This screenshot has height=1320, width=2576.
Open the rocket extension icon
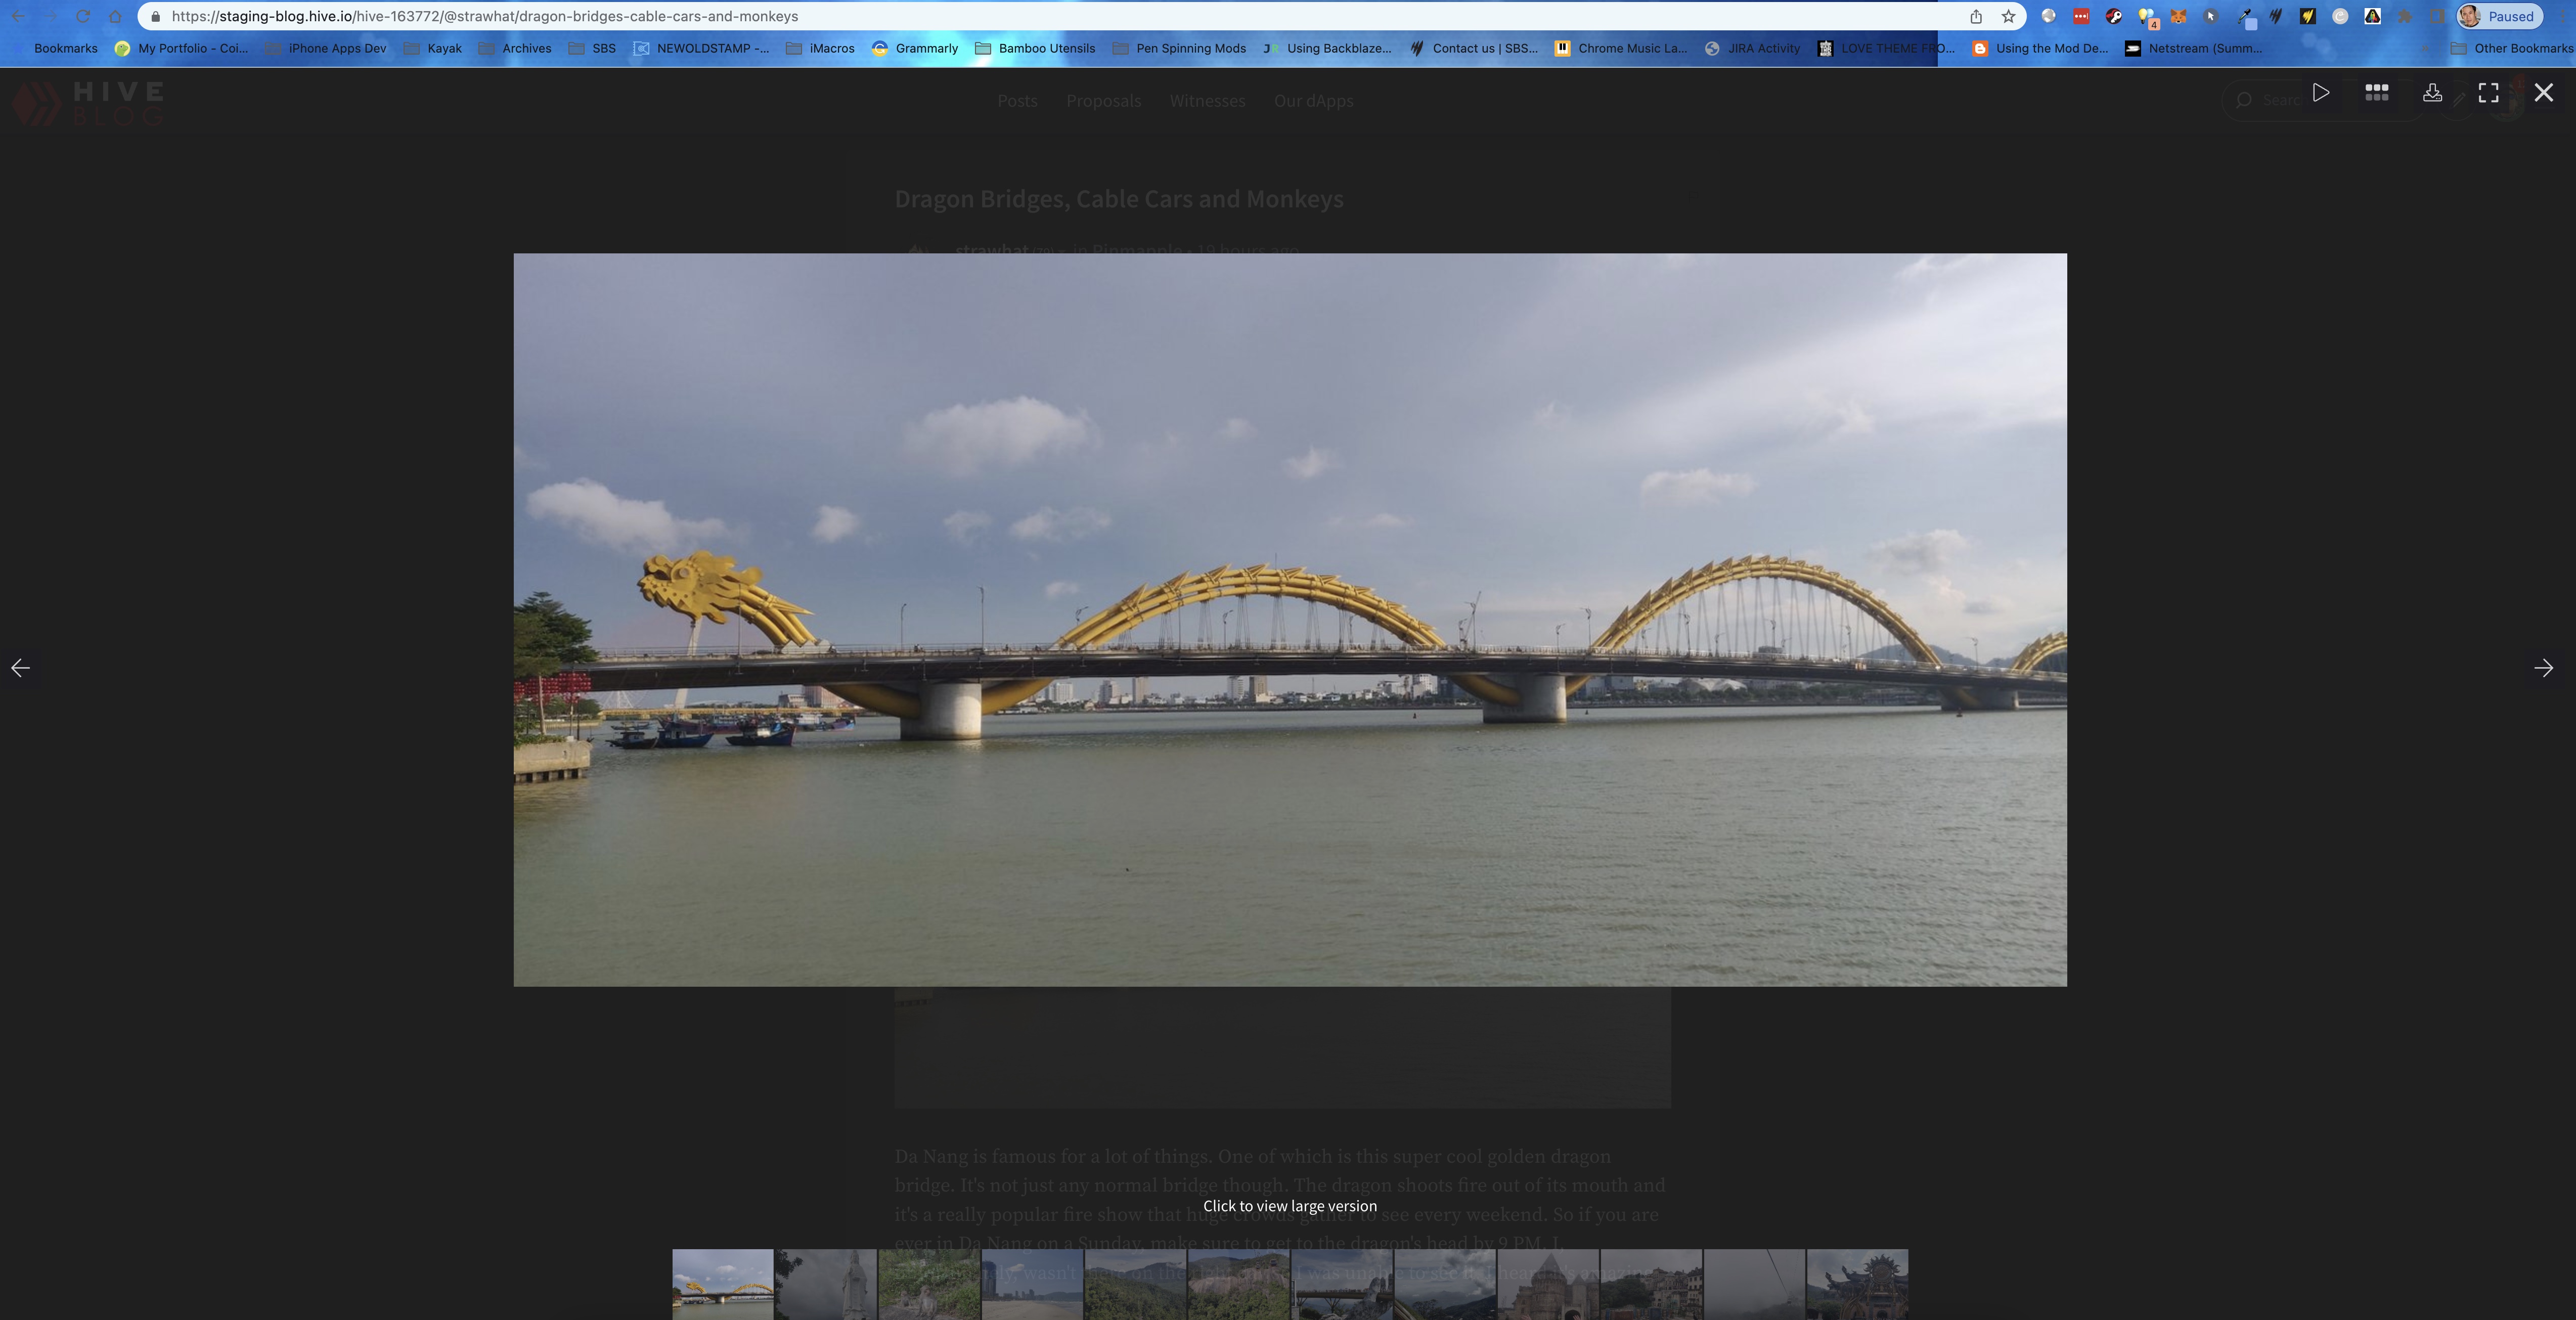pos(2372,16)
